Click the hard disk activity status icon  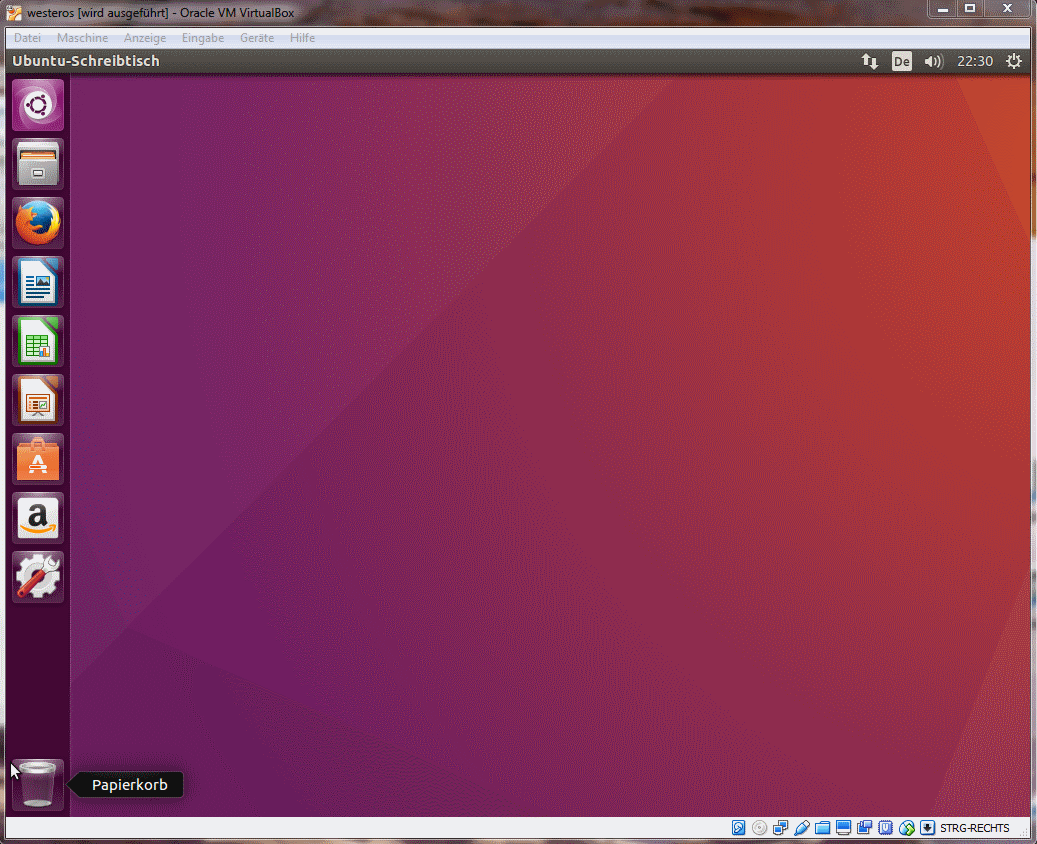click(739, 827)
